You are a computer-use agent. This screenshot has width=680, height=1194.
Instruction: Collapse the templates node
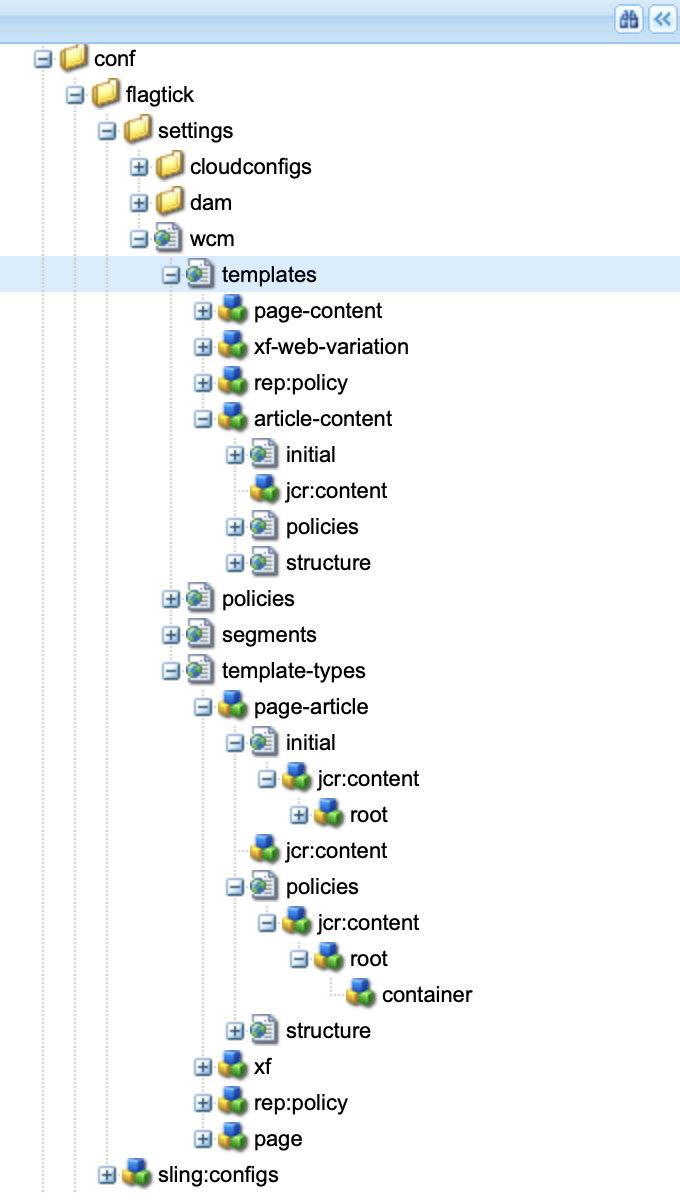(x=172, y=275)
